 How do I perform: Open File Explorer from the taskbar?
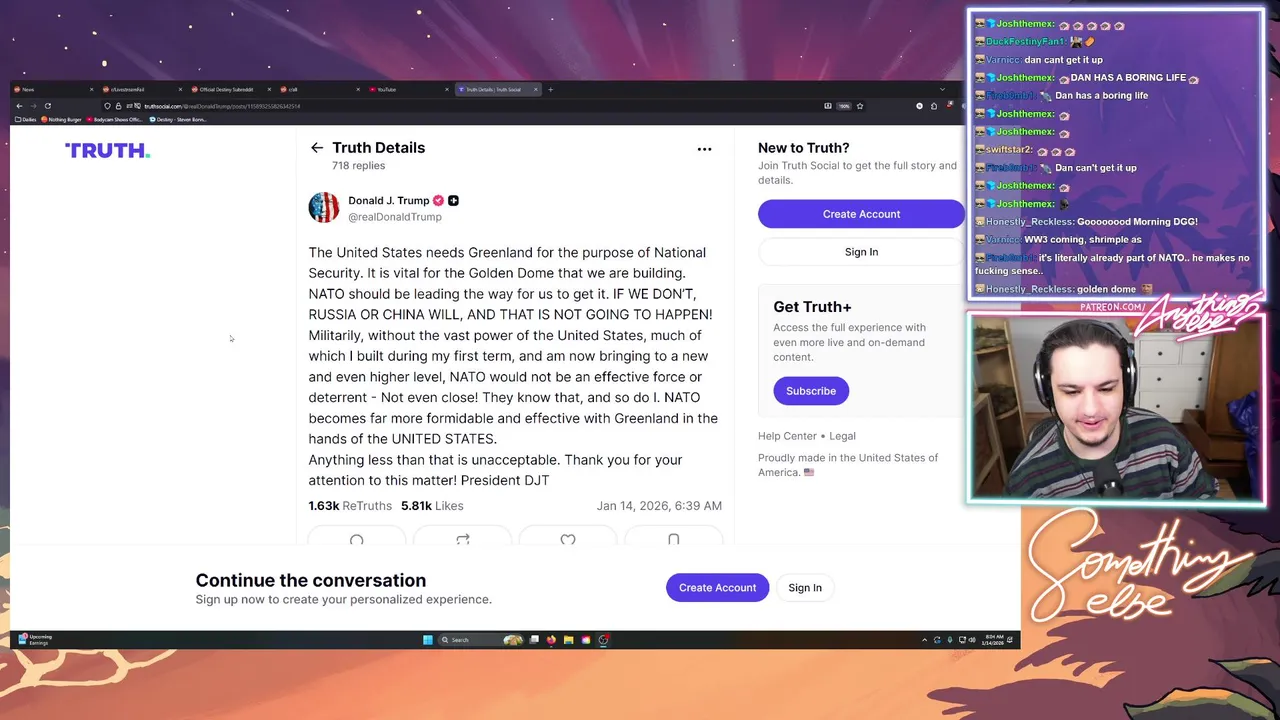click(568, 640)
